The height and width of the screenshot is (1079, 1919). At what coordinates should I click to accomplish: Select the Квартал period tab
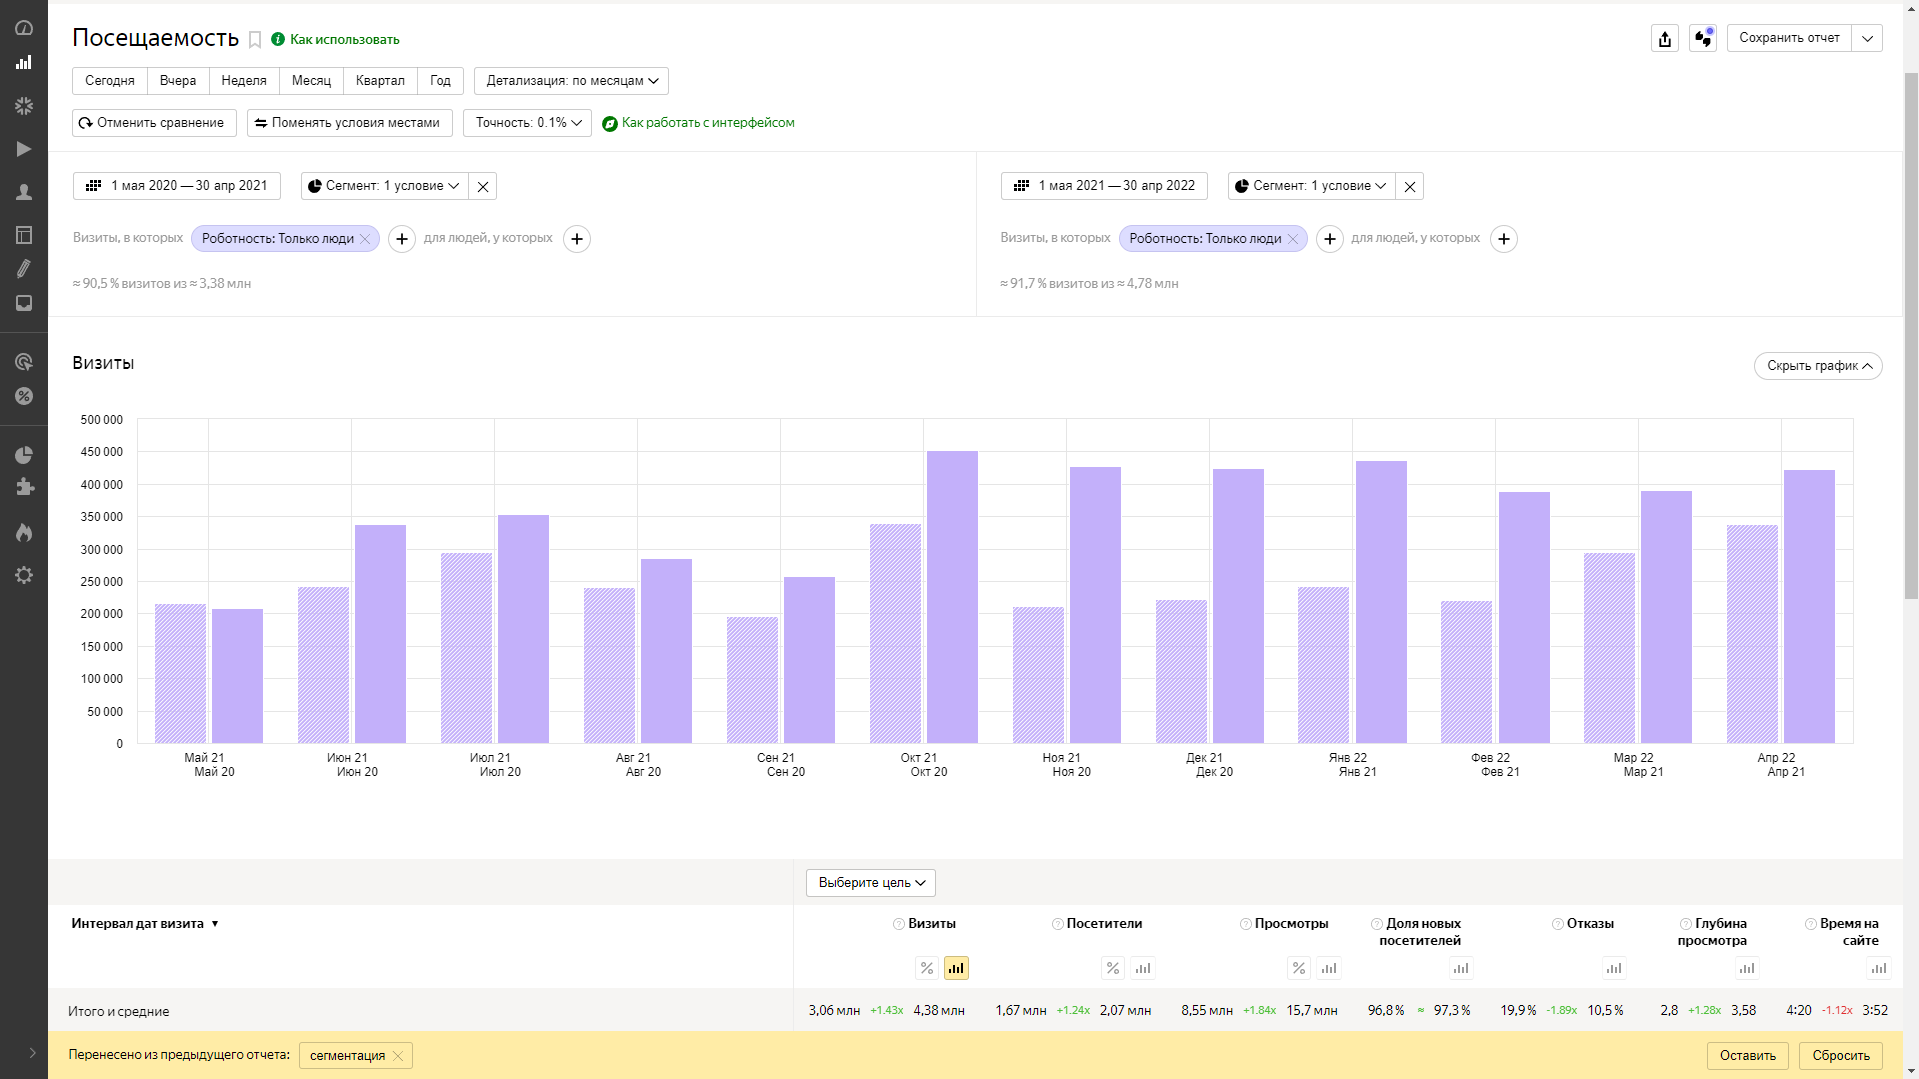[380, 81]
